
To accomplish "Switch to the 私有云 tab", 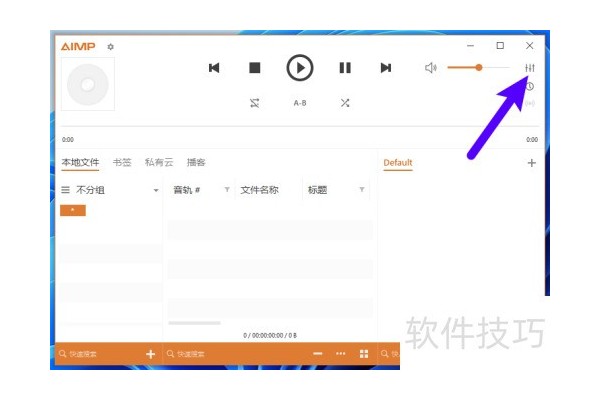I will 159,163.
